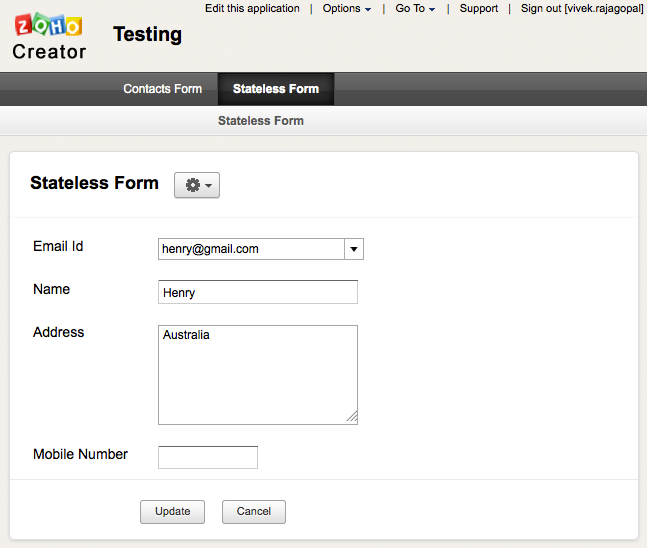Image resolution: width=647 pixels, height=548 pixels.
Task: Select the Stateless Form tab
Action: [x=275, y=89]
